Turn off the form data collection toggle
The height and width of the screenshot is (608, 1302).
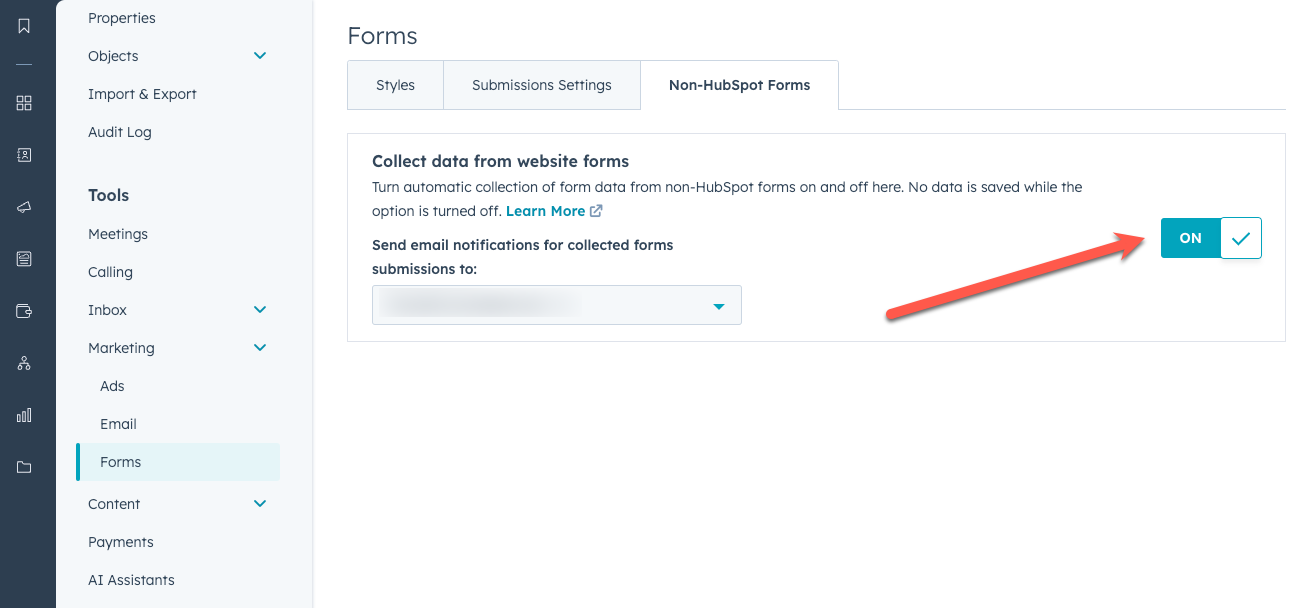[x=1210, y=238]
